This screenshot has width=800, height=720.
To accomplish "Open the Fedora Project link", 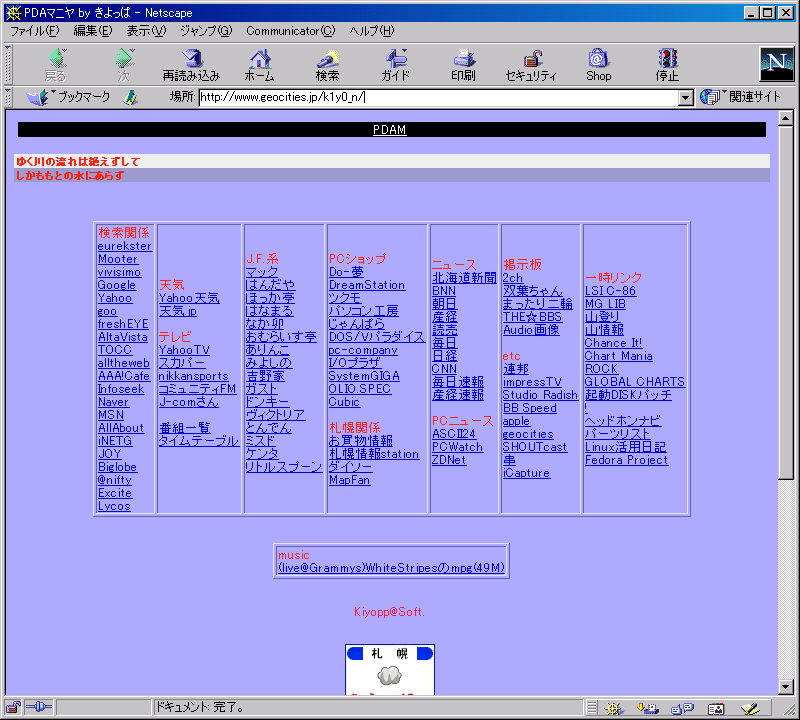I will [x=627, y=460].
